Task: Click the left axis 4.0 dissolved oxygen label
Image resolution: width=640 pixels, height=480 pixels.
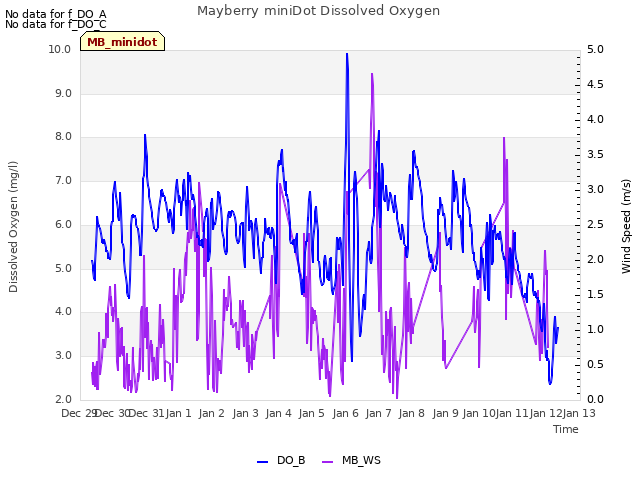Action: point(63,312)
